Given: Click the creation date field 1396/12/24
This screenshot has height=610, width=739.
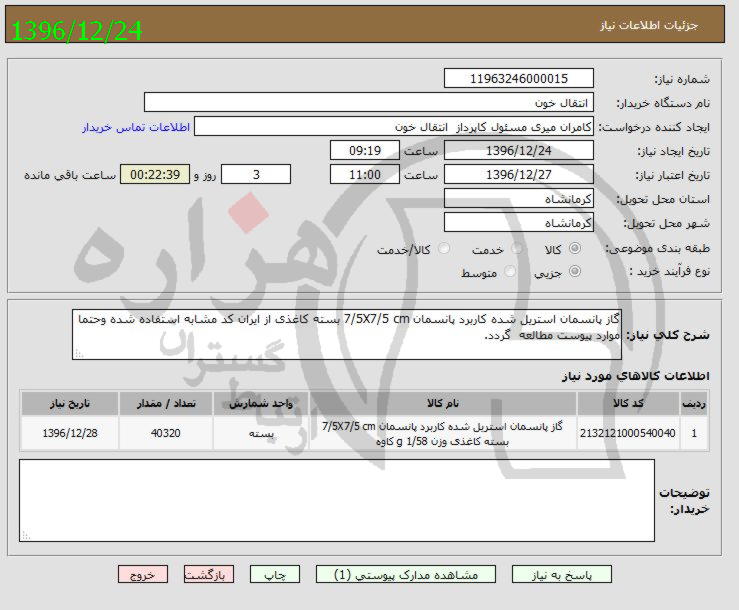Looking at the screenshot, I should pos(518,150).
